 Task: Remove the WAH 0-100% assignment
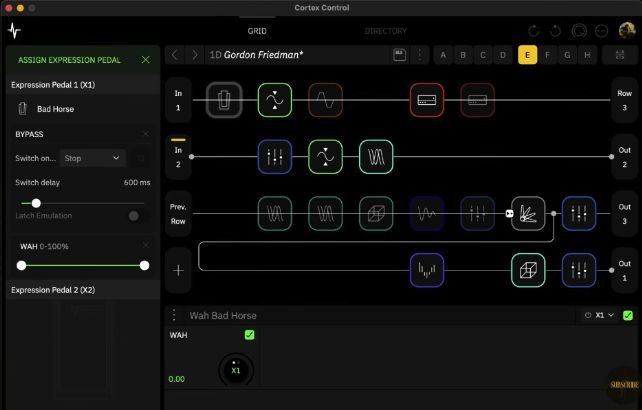coord(146,245)
